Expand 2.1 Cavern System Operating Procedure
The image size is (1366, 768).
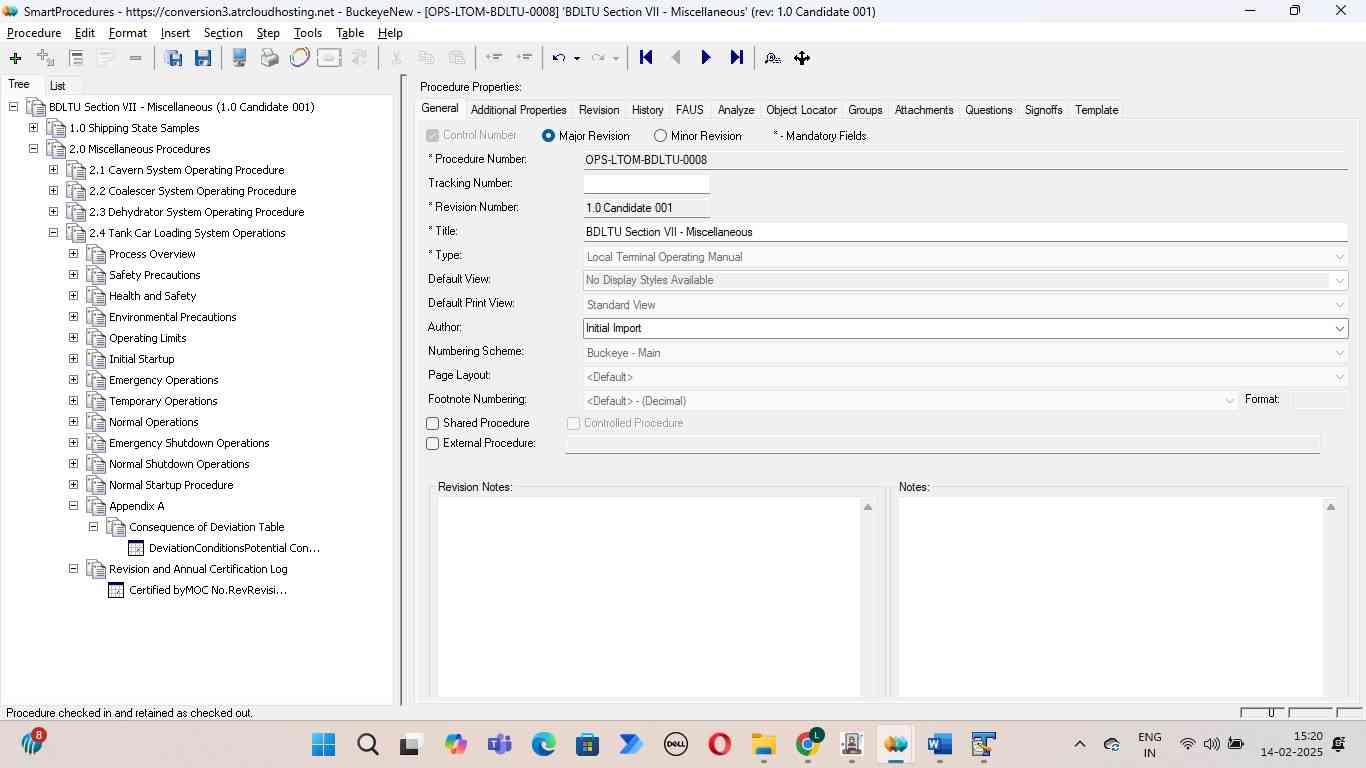point(53,170)
